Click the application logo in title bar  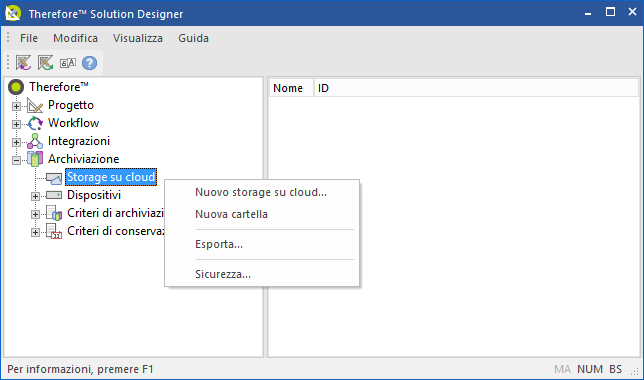(x=13, y=13)
